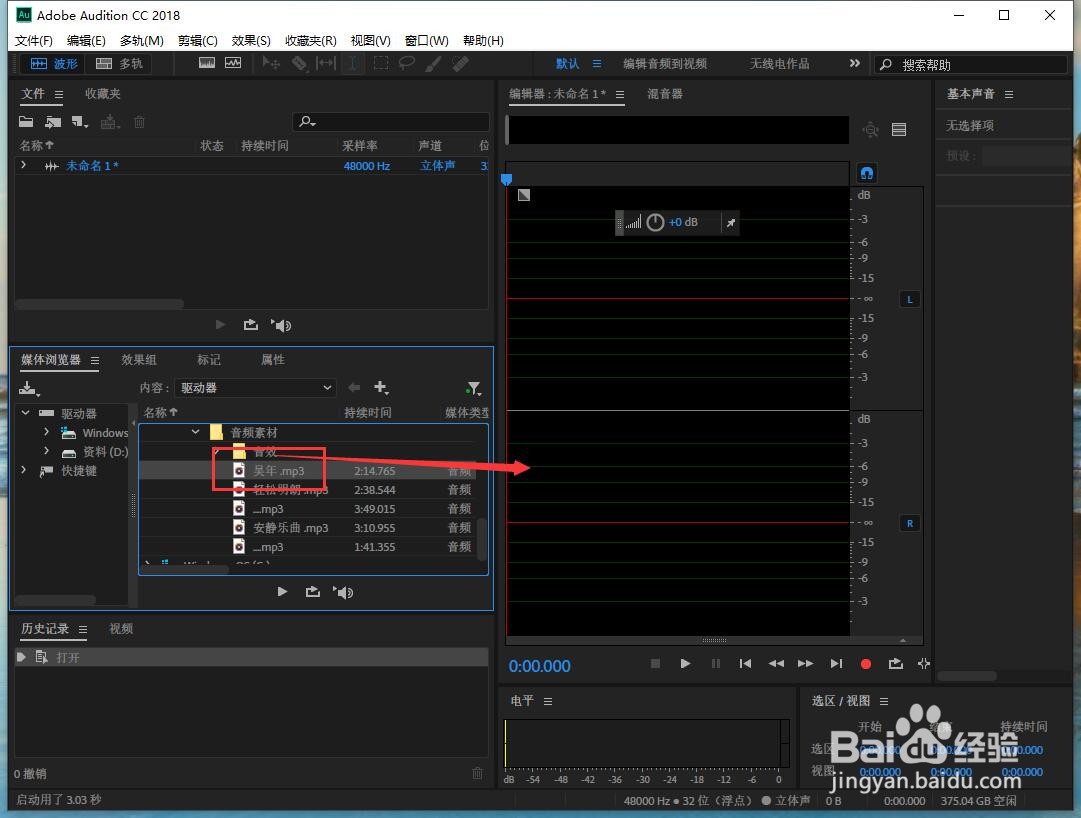Switch to the 效果组 tab
This screenshot has width=1081, height=818.
(139, 360)
